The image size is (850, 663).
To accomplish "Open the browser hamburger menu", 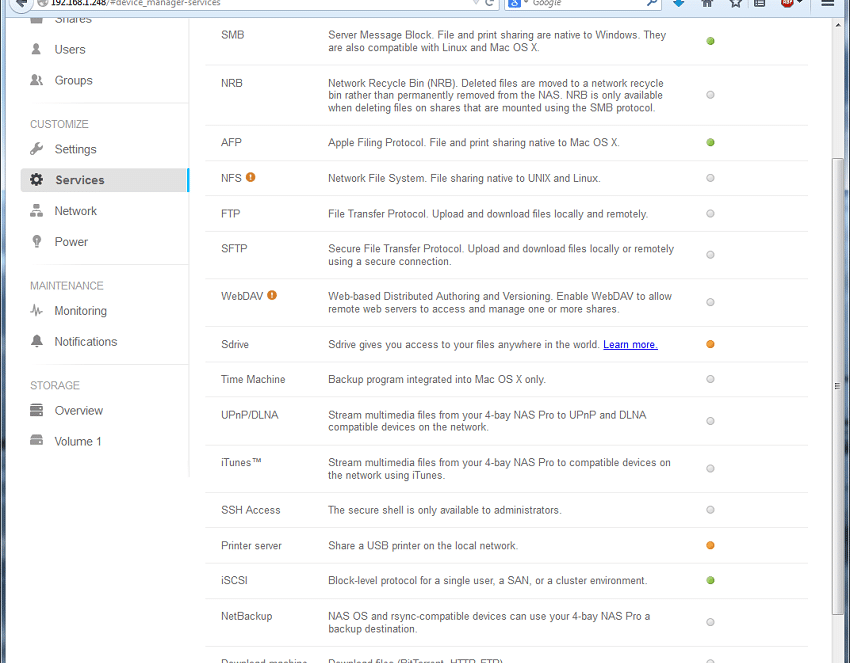I will 827,3.
